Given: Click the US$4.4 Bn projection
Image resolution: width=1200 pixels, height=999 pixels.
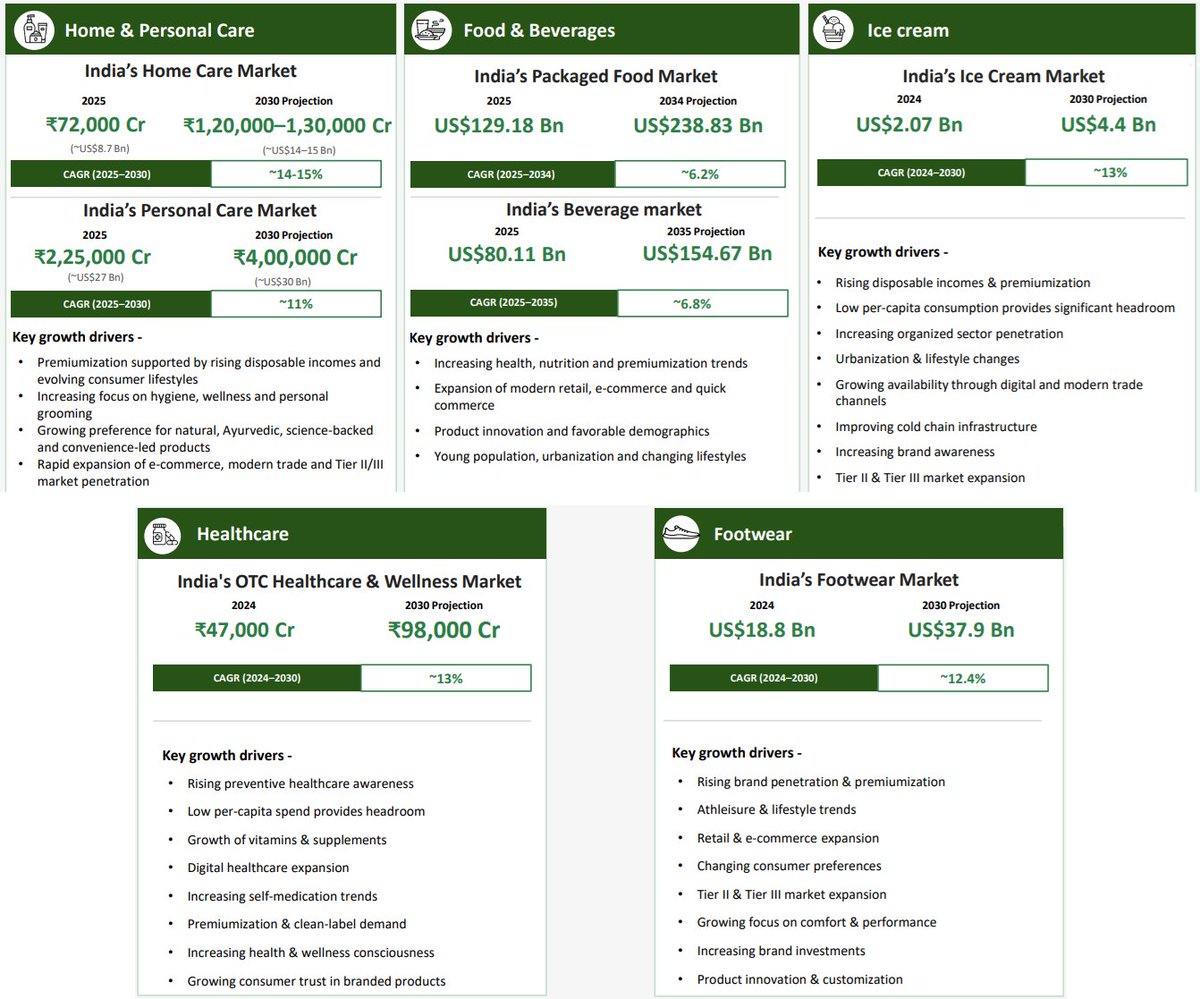Looking at the screenshot, I should [1108, 125].
